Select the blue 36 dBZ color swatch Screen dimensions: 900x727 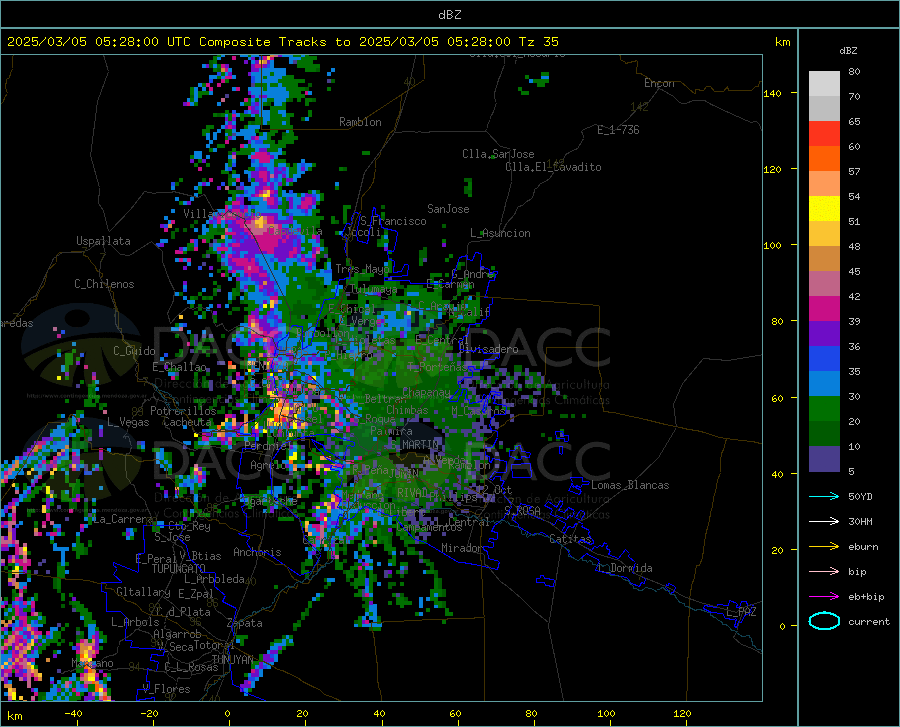(824, 359)
